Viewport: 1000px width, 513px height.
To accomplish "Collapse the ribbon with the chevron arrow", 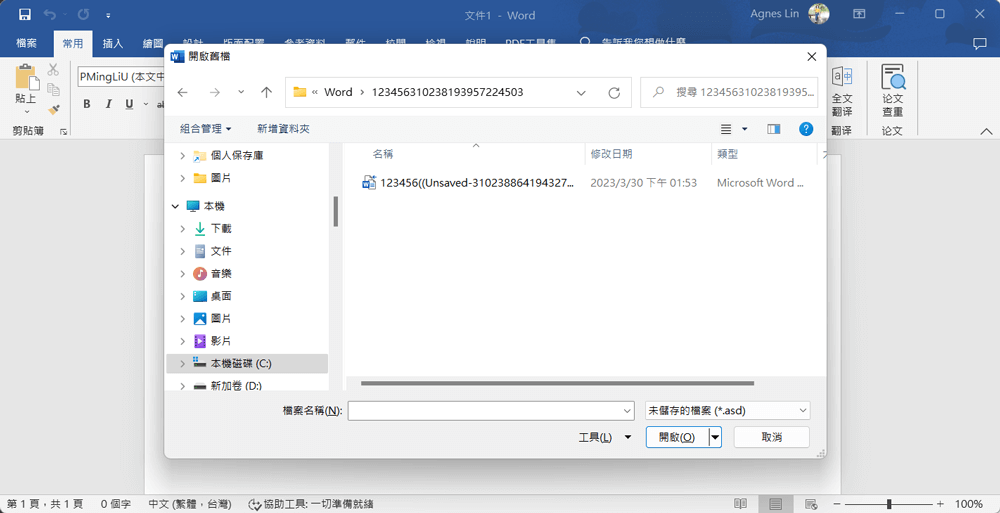I will (985, 131).
